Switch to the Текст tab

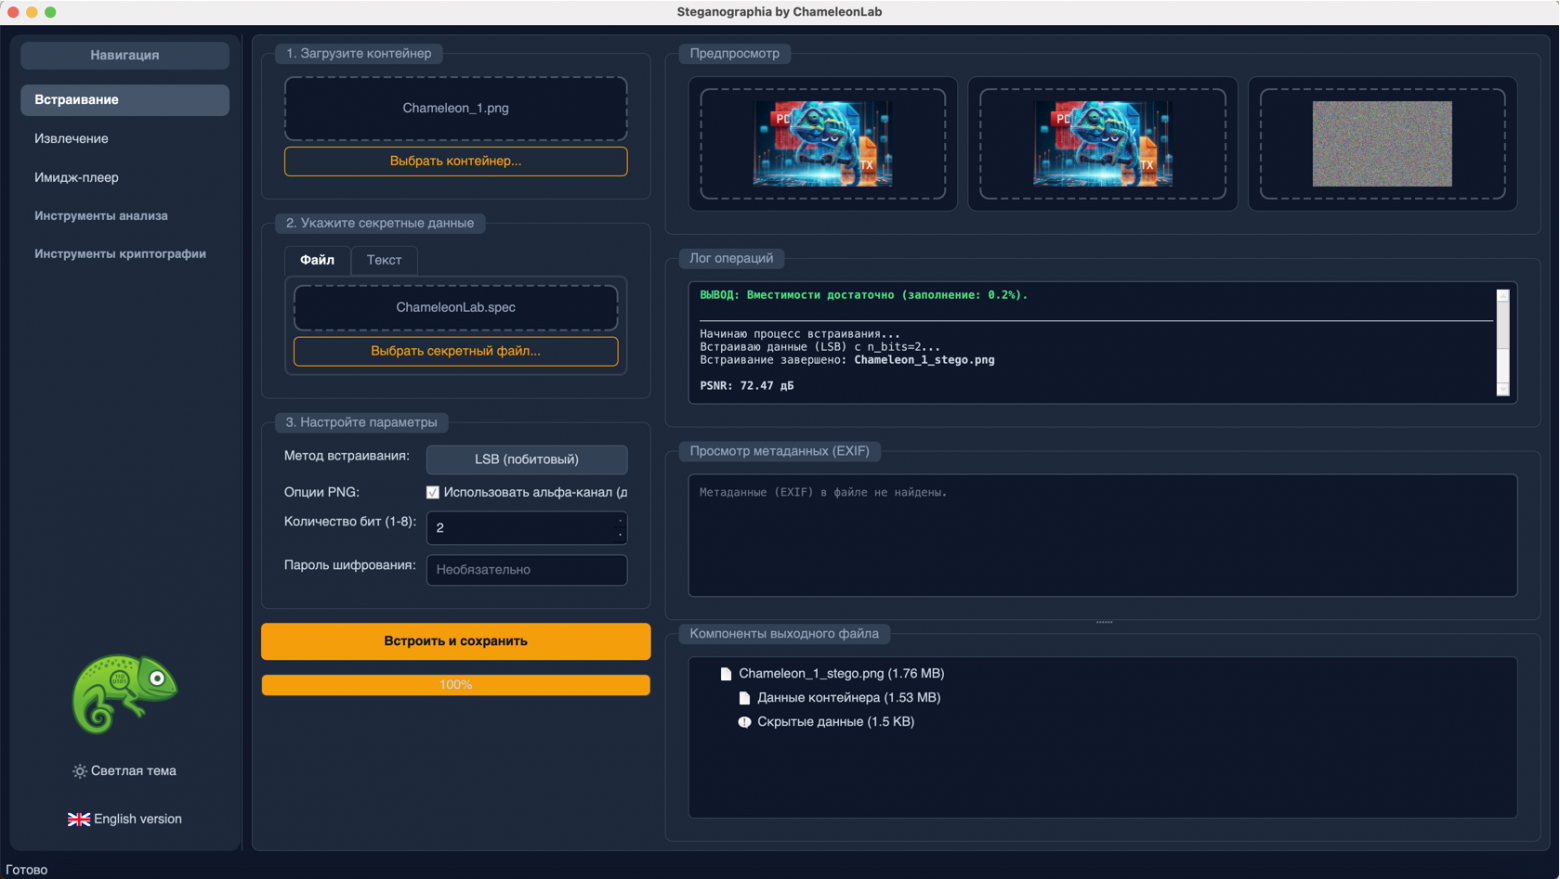pos(384,259)
